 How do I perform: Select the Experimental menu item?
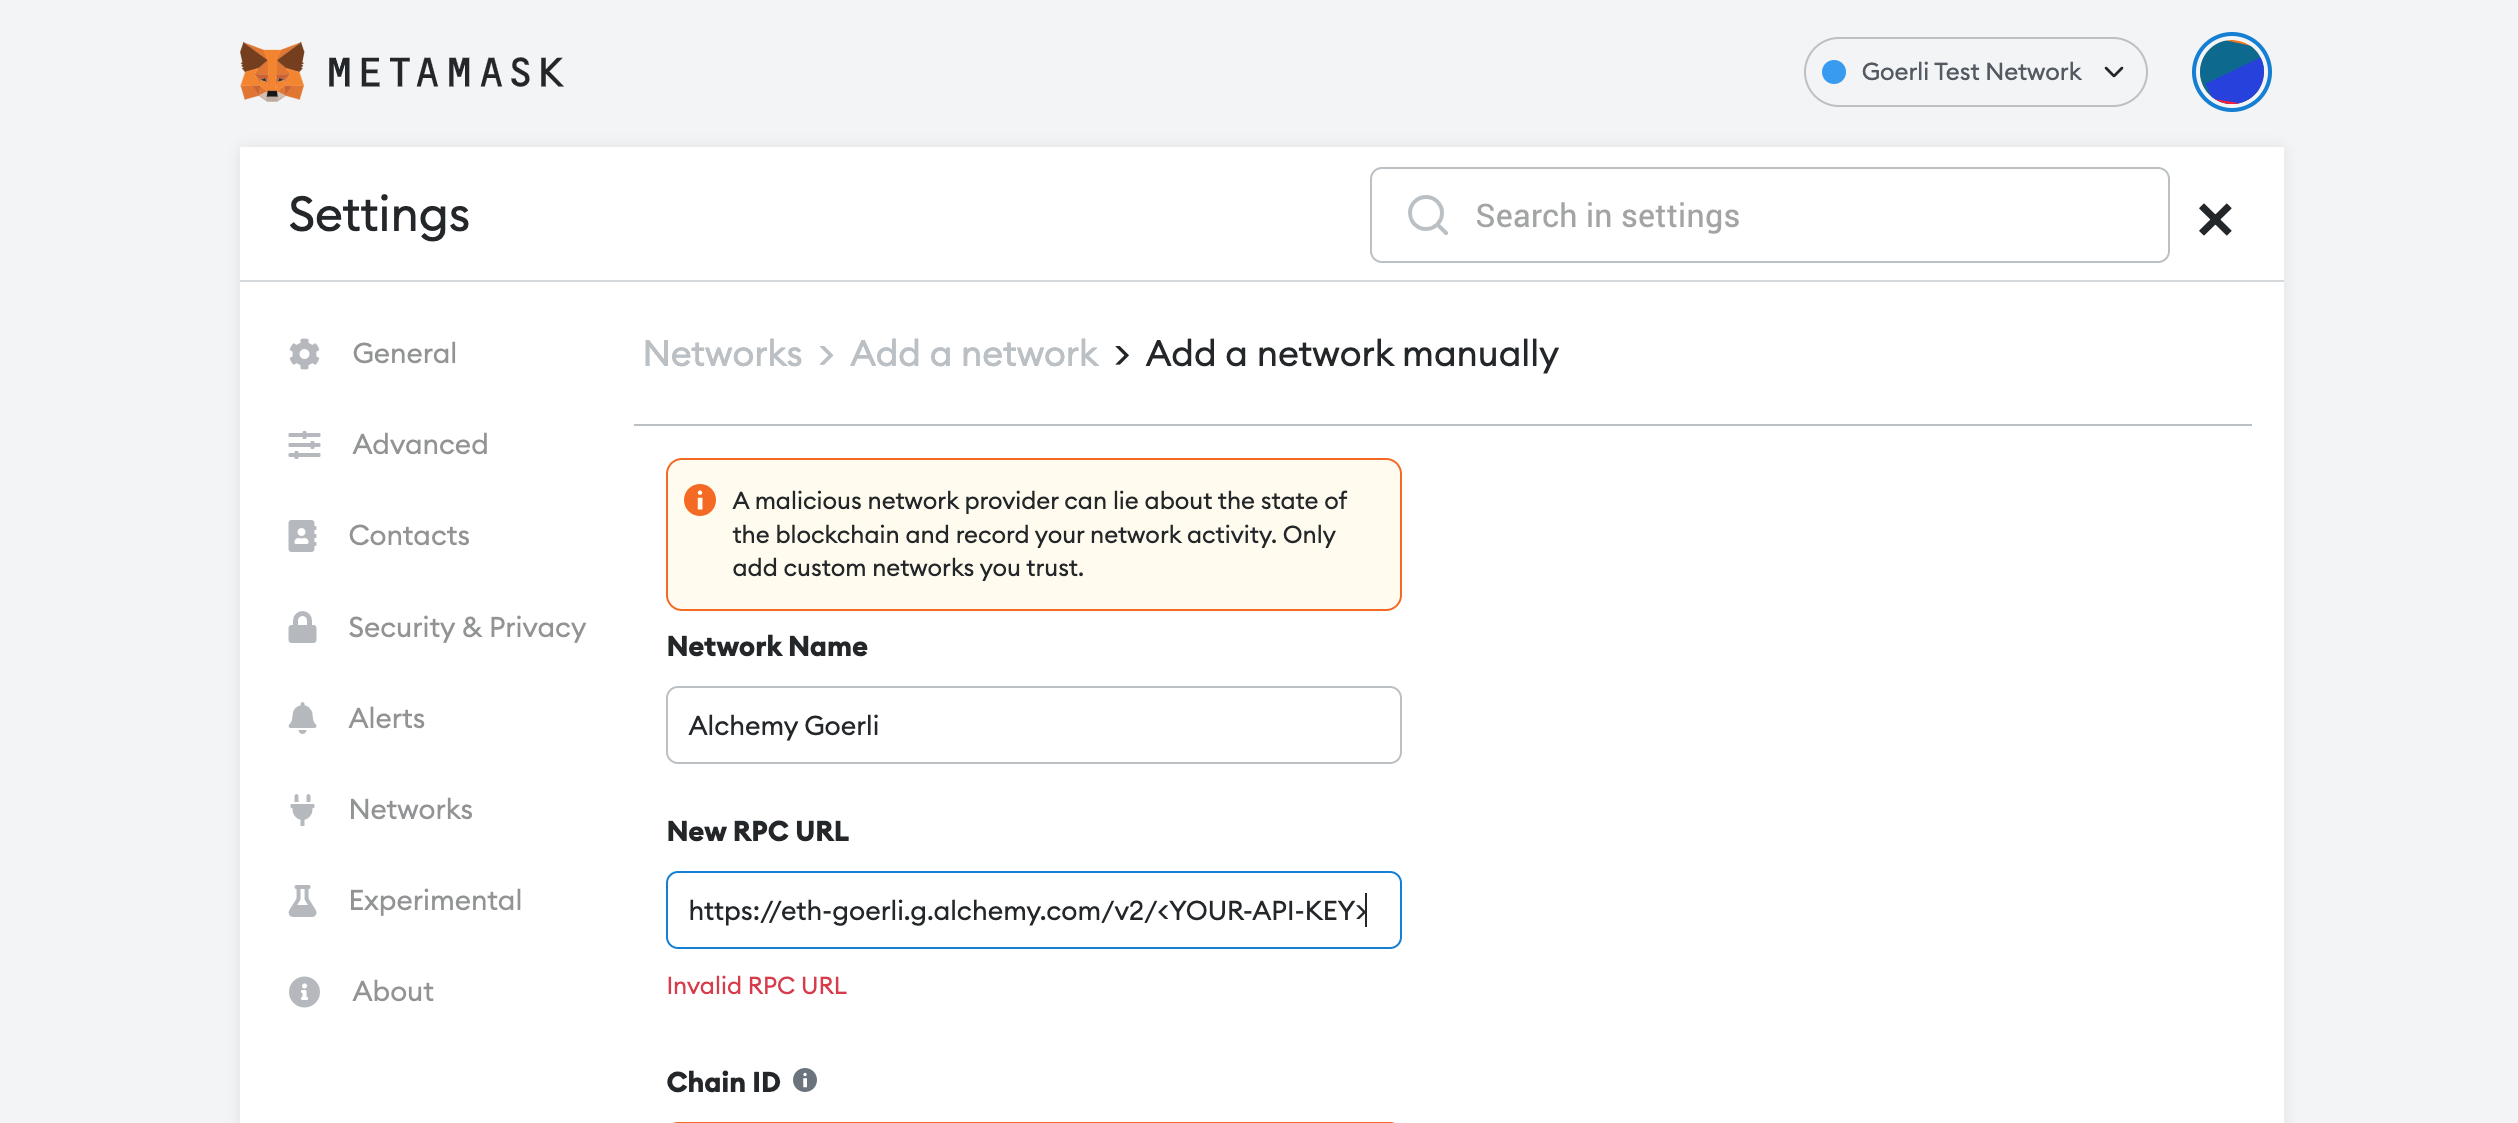[x=435, y=898]
